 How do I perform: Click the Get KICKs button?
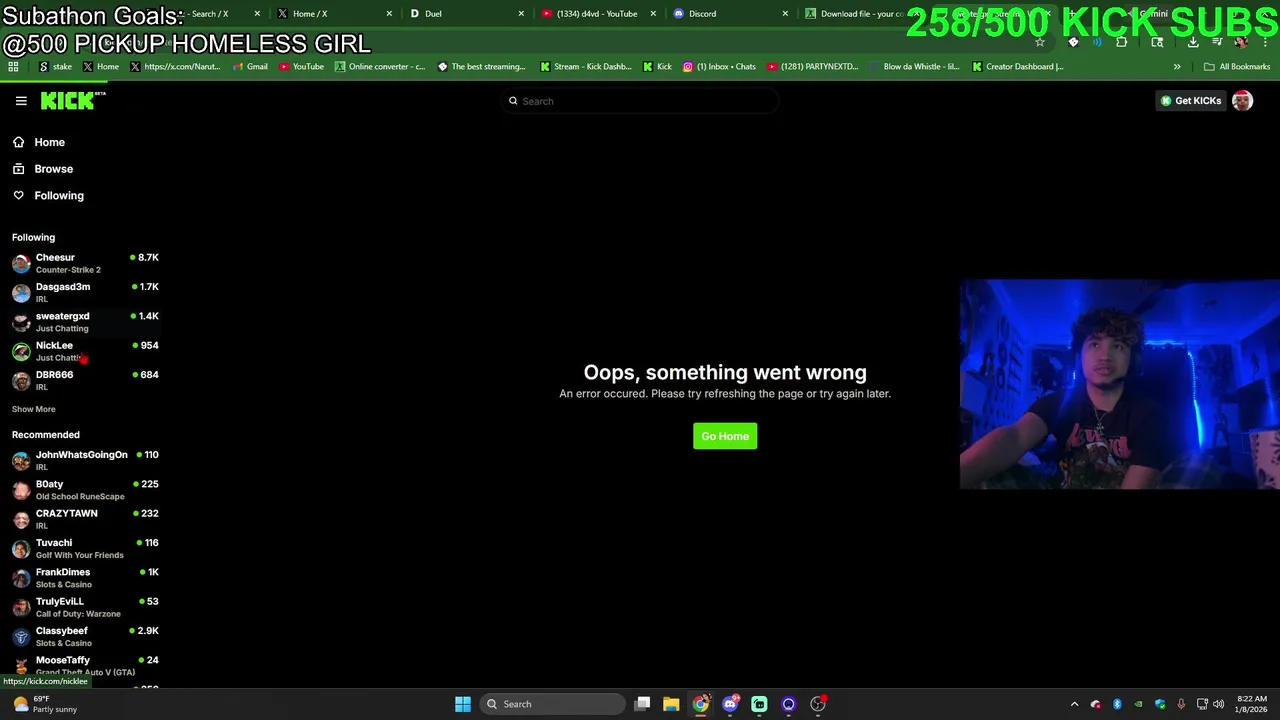1190,101
